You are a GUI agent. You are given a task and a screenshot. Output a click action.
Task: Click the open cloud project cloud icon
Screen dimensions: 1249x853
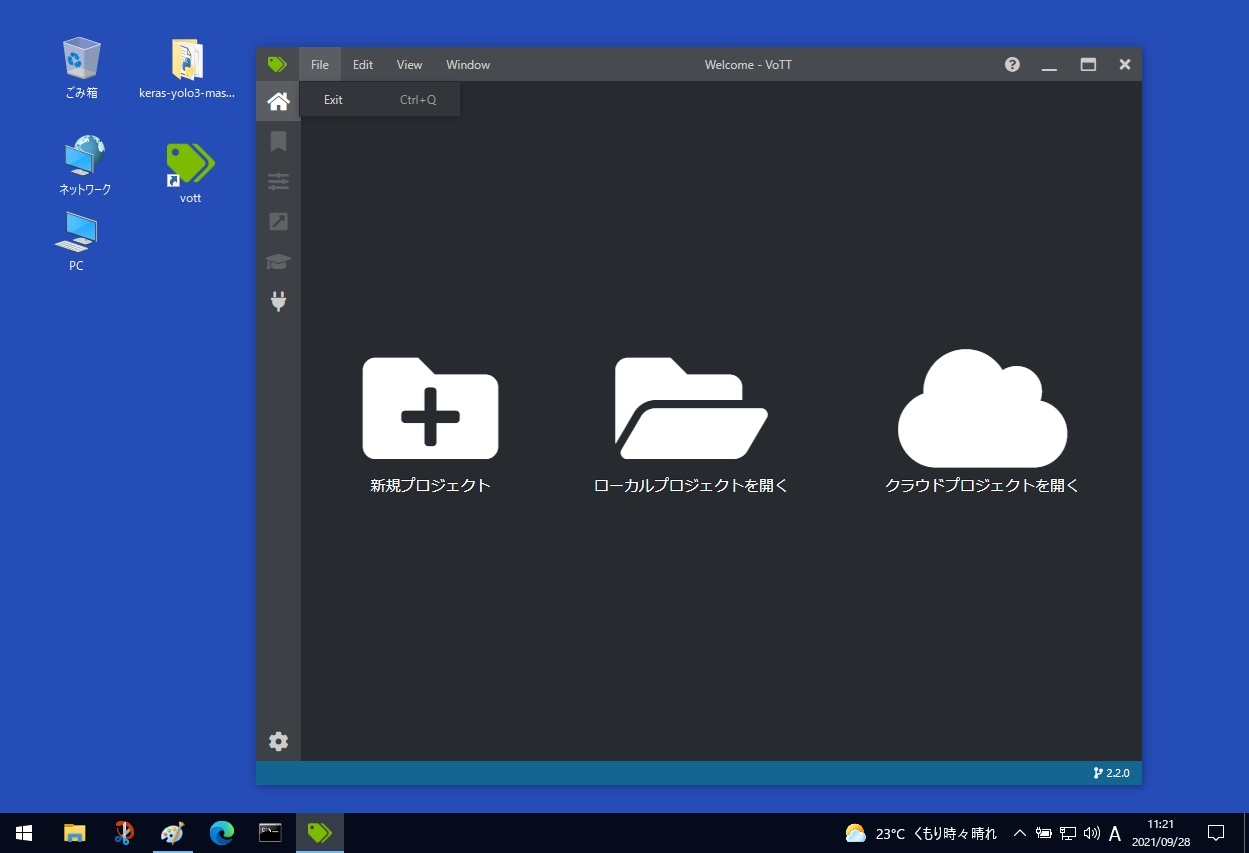982,408
